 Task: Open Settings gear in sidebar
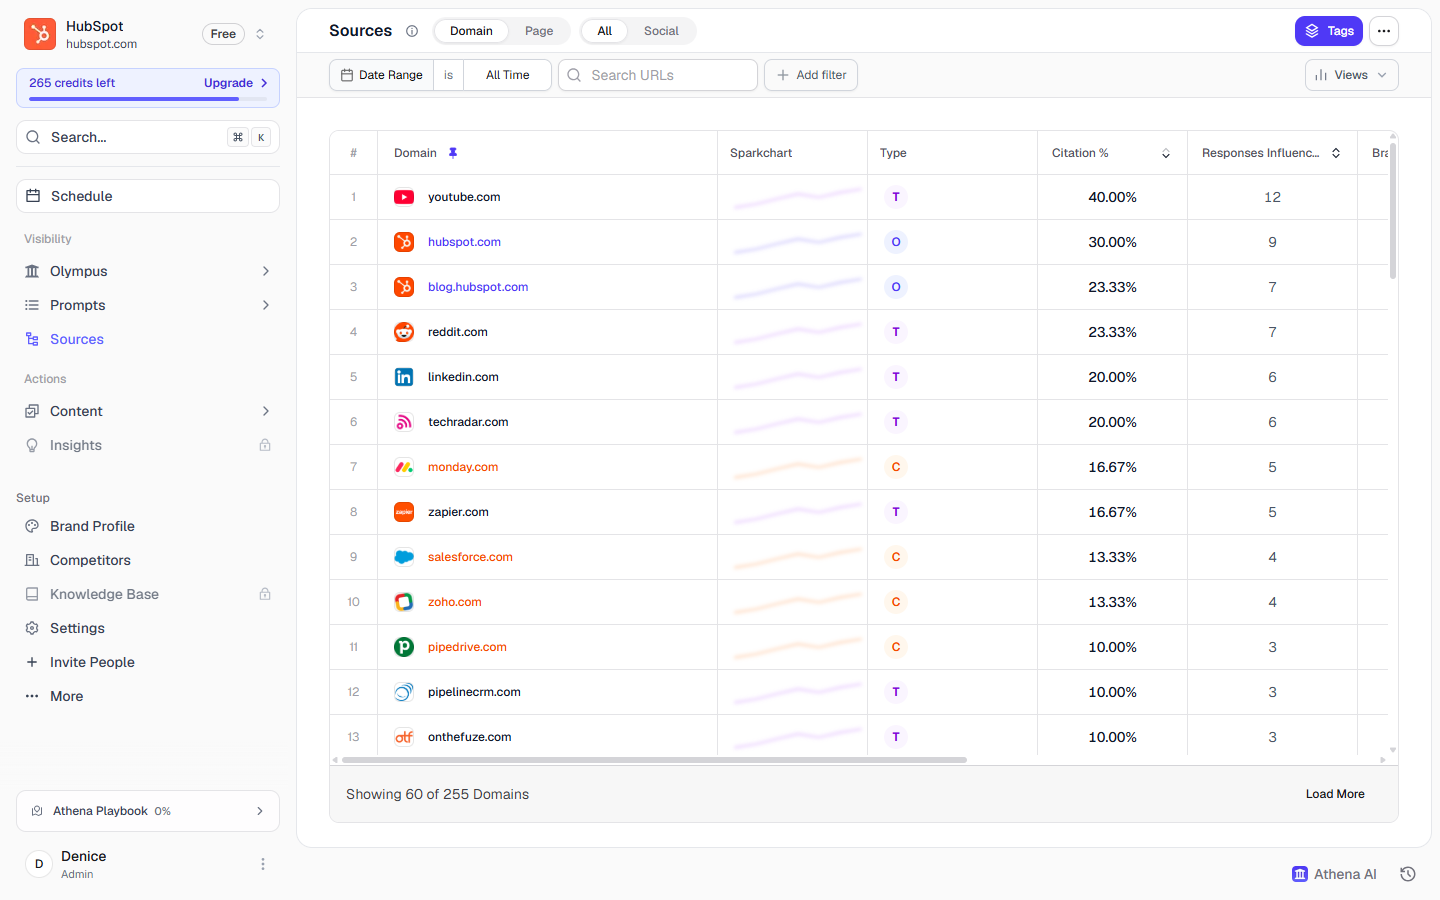coord(32,628)
